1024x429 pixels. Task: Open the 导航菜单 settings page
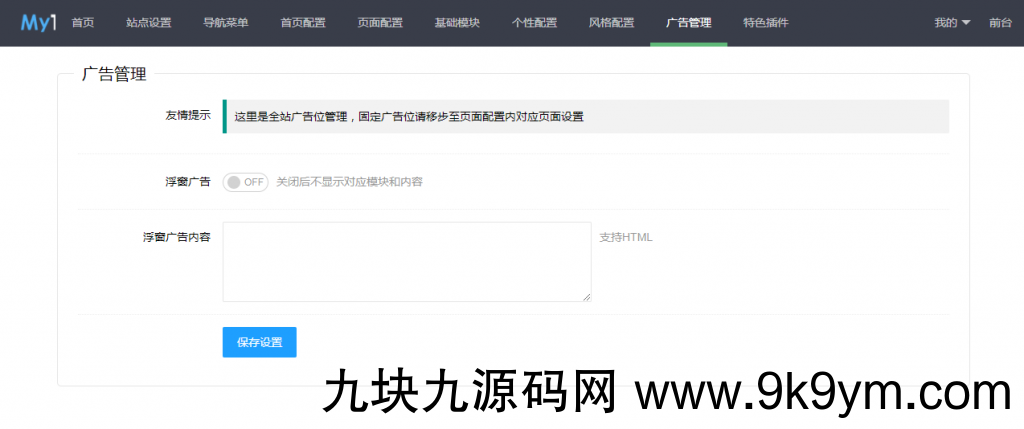(x=226, y=23)
